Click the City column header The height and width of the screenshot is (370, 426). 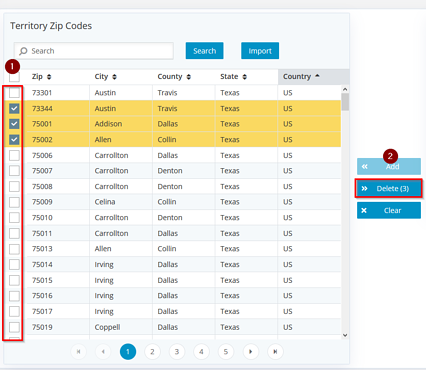121,77
